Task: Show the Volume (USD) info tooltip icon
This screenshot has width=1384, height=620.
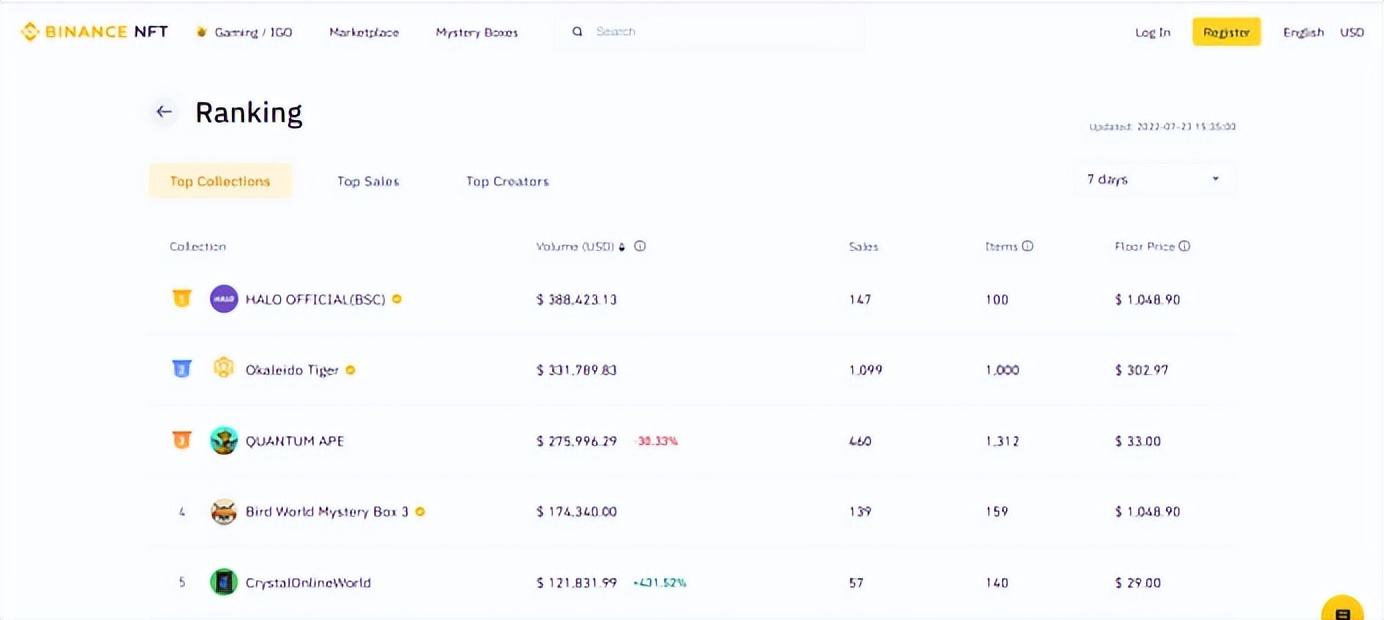Action: [x=640, y=246]
